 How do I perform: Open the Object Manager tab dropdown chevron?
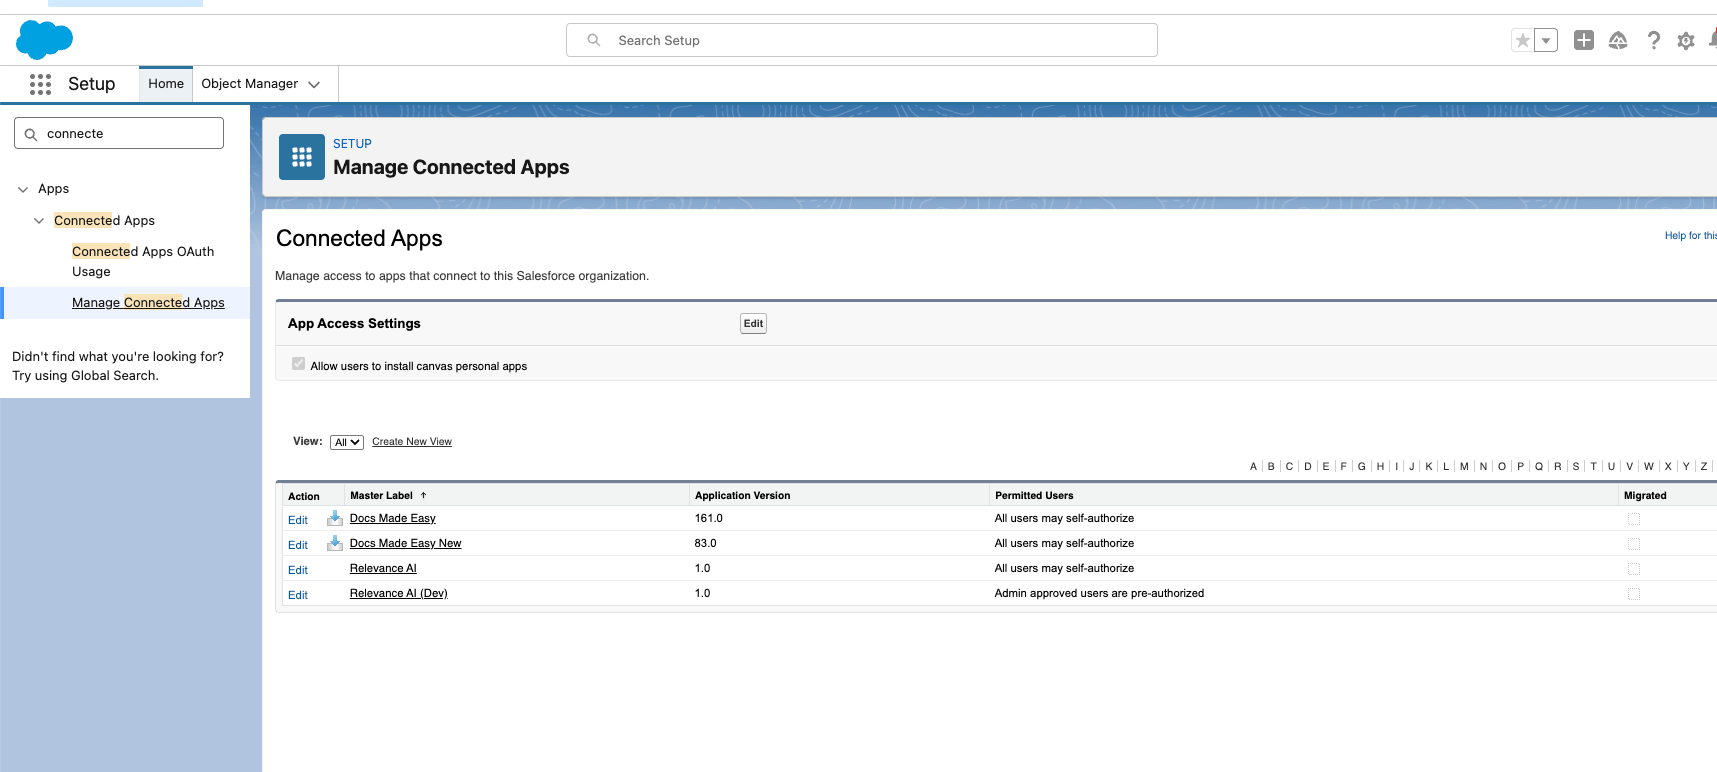click(314, 84)
